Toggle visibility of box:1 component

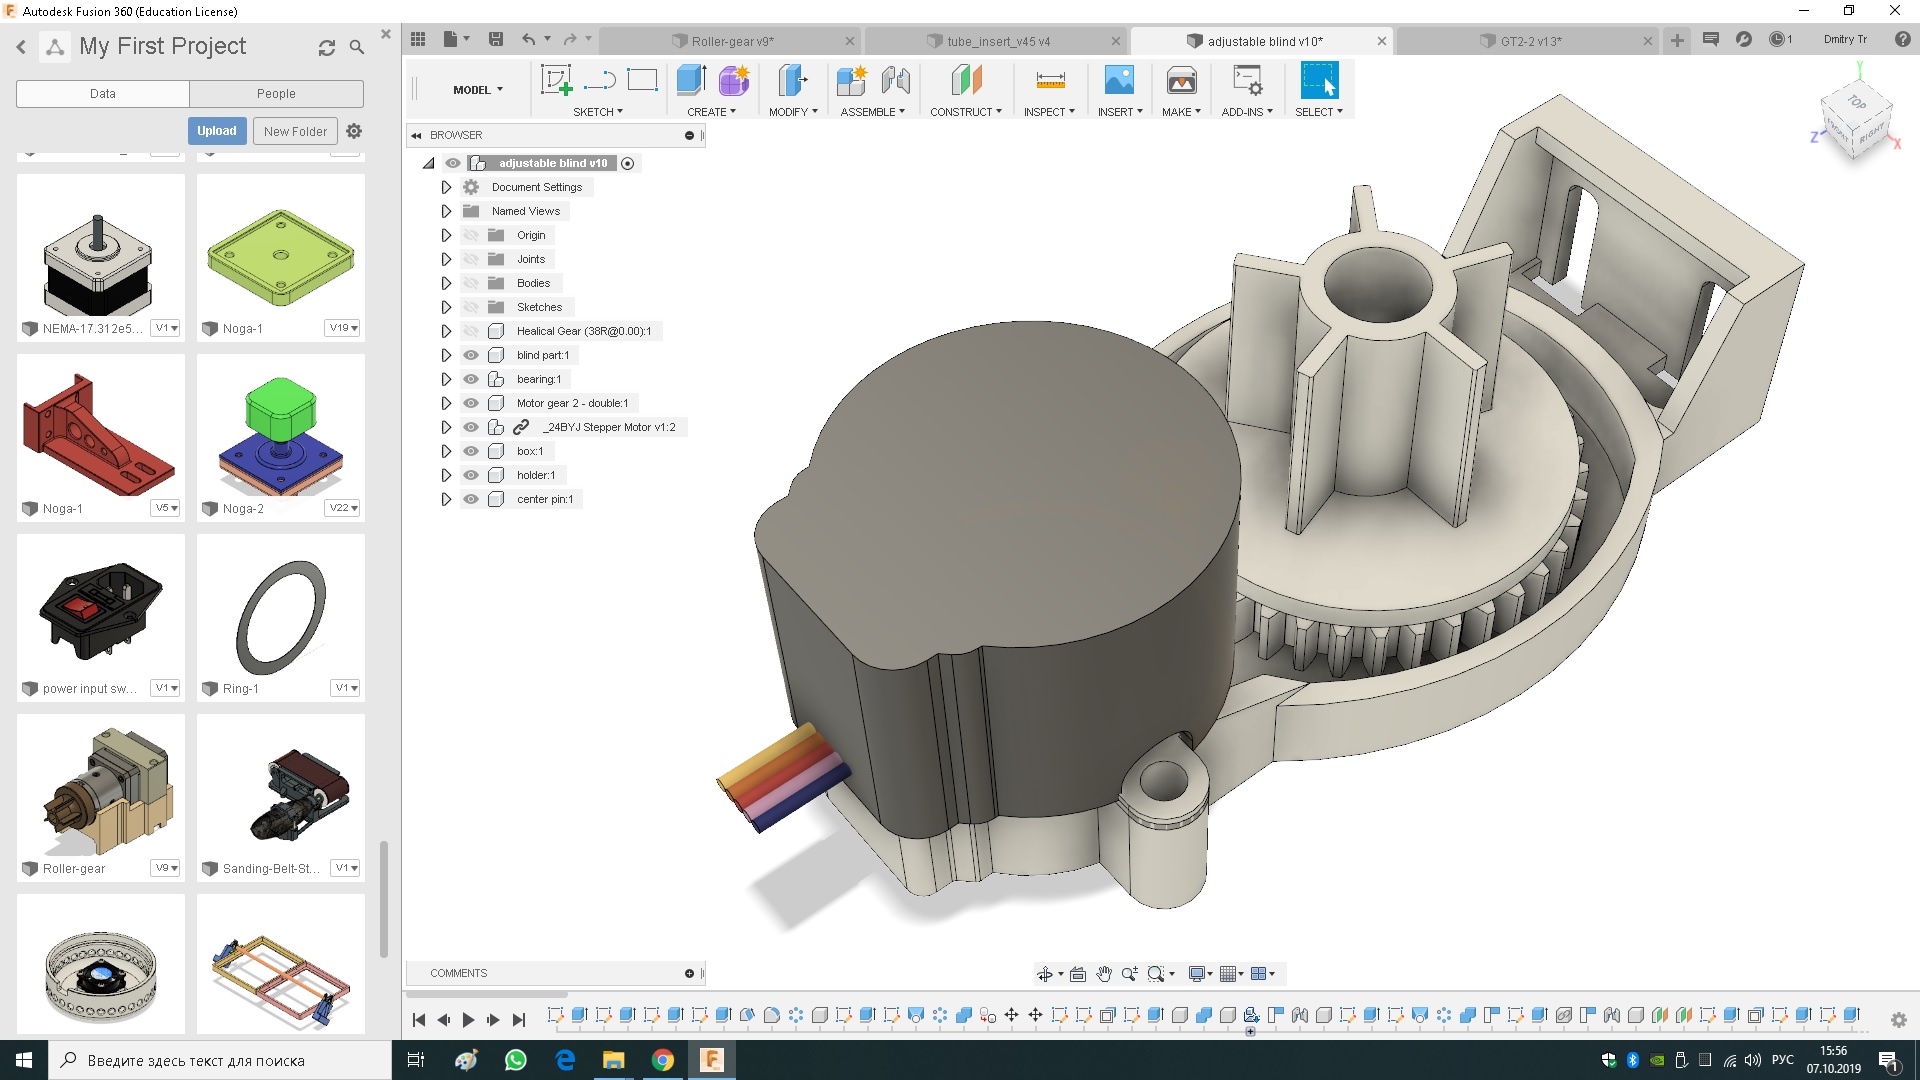pyautogui.click(x=471, y=451)
